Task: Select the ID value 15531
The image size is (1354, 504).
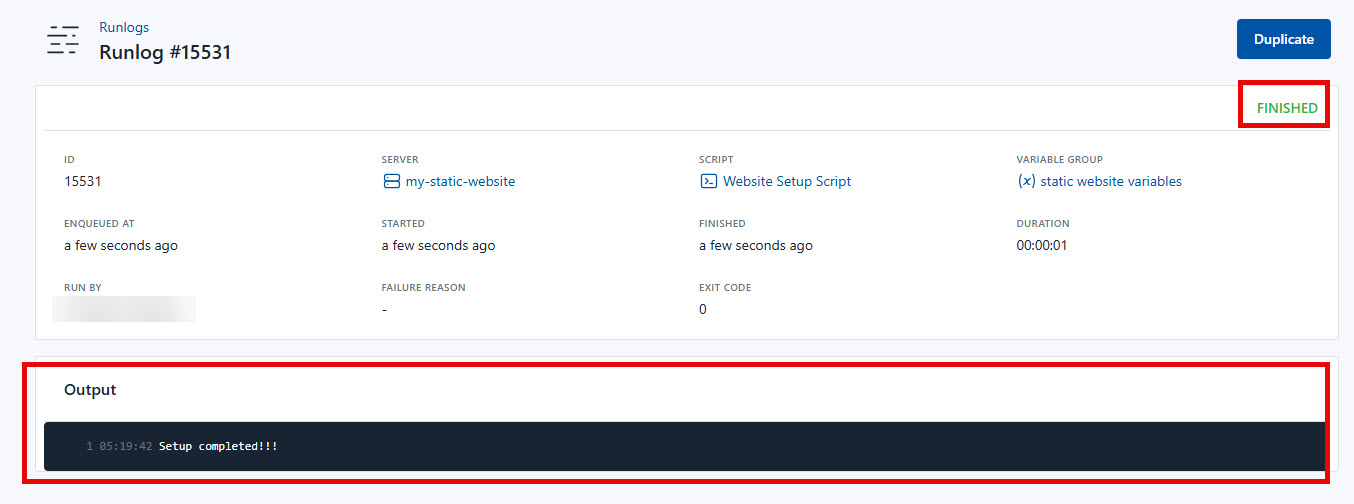Action: click(x=83, y=181)
